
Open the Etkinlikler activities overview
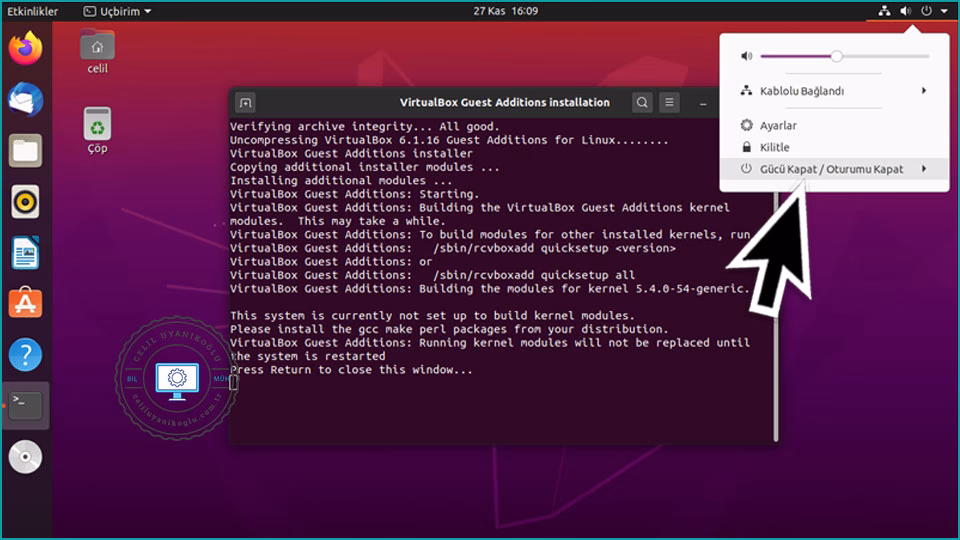point(32,11)
